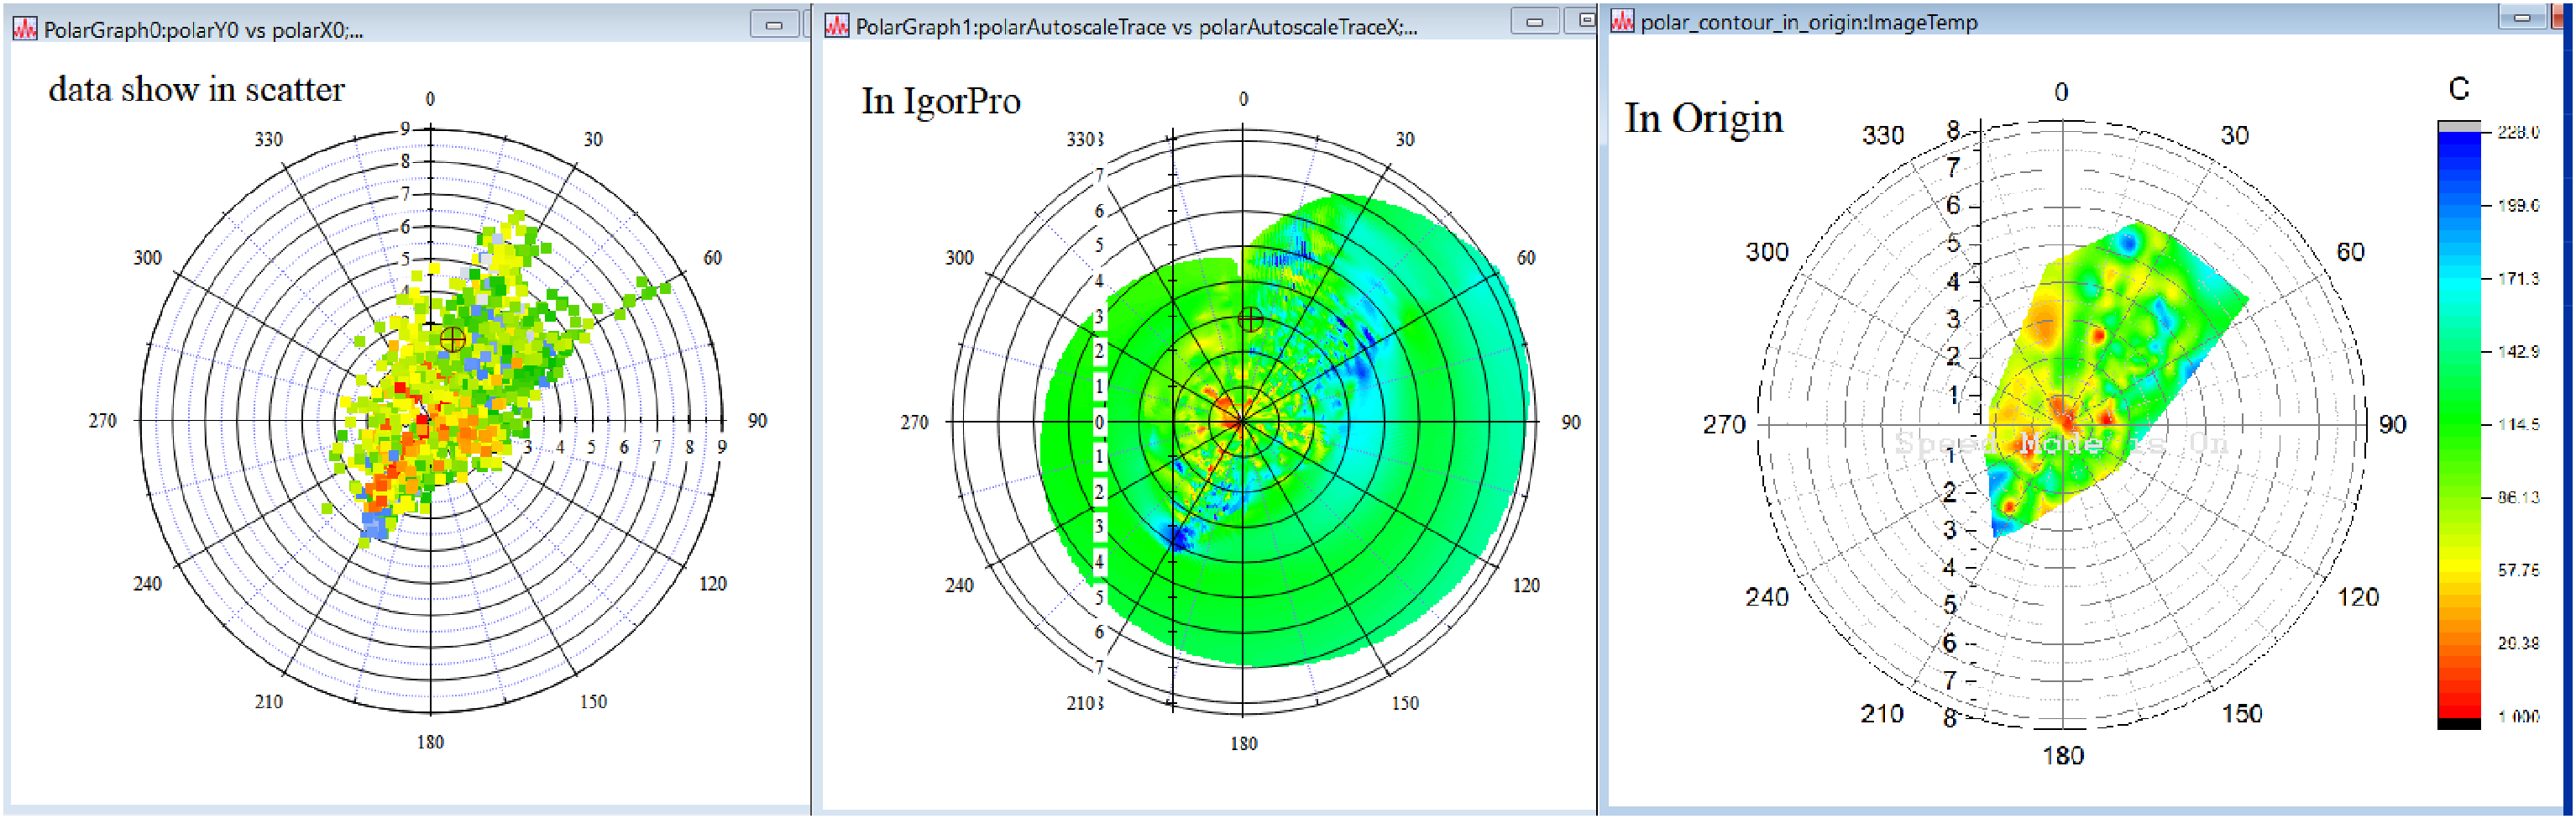2576x819 pixels.
Task: Click the 270 degree label in Origin graph
Action: [x=1724, y=425]
